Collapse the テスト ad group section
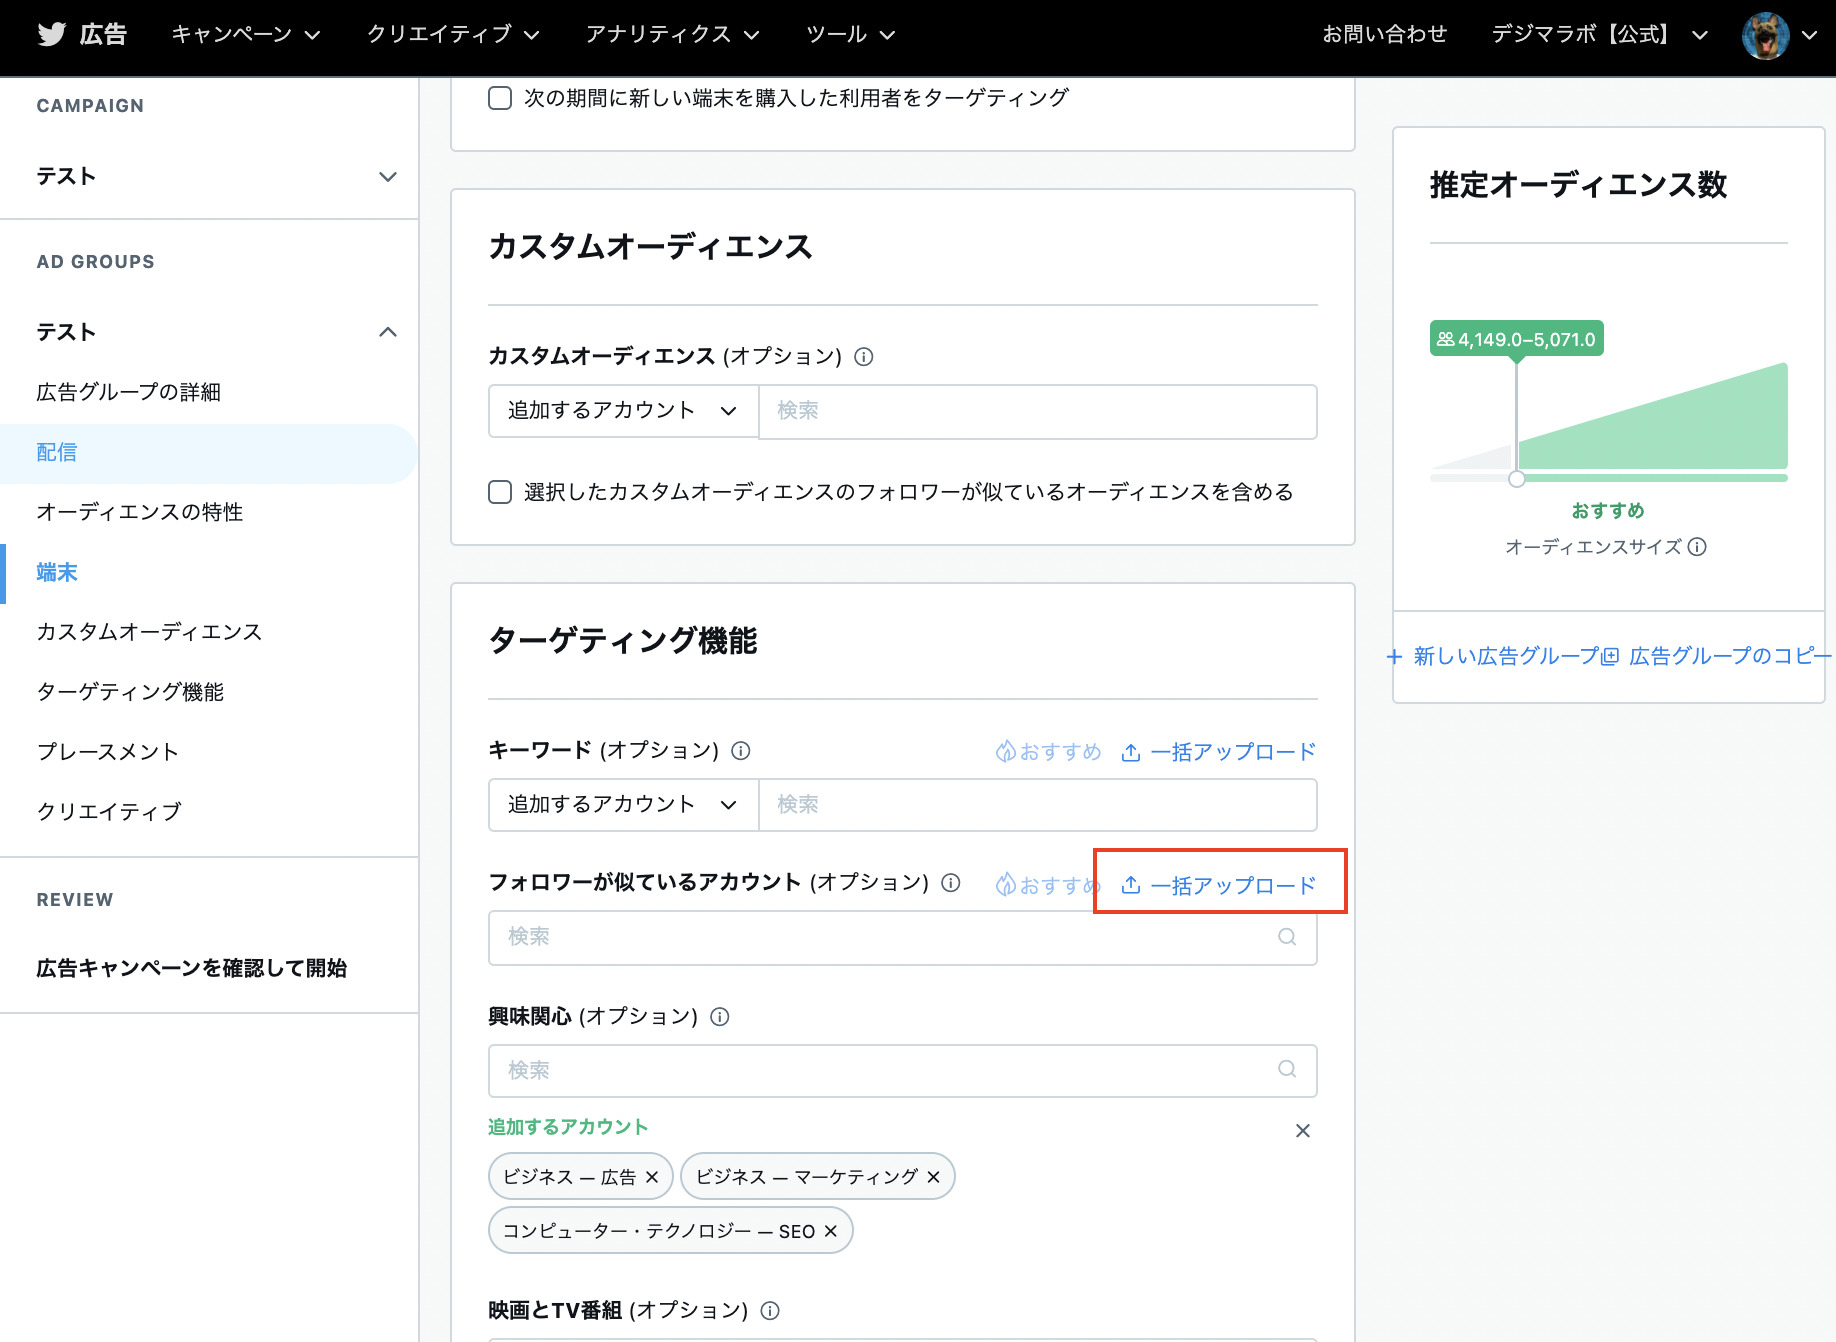 click(388, 332)
